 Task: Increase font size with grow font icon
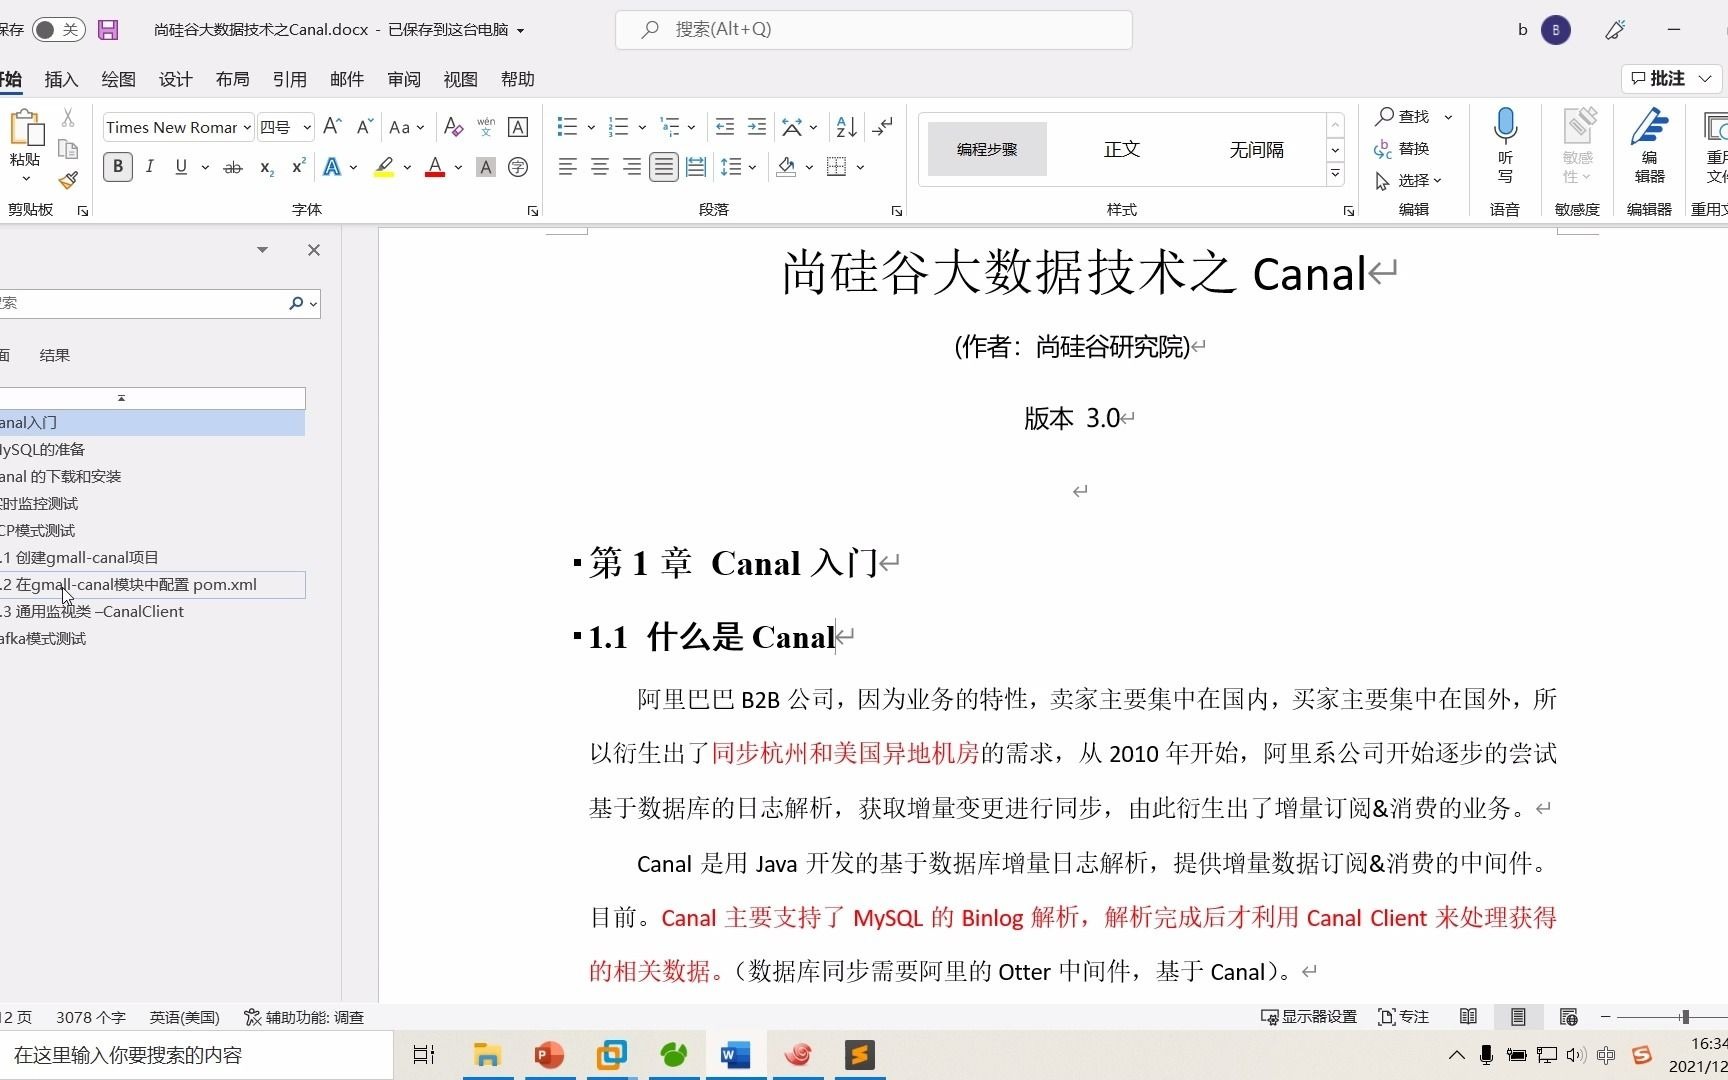click(333, 127)
